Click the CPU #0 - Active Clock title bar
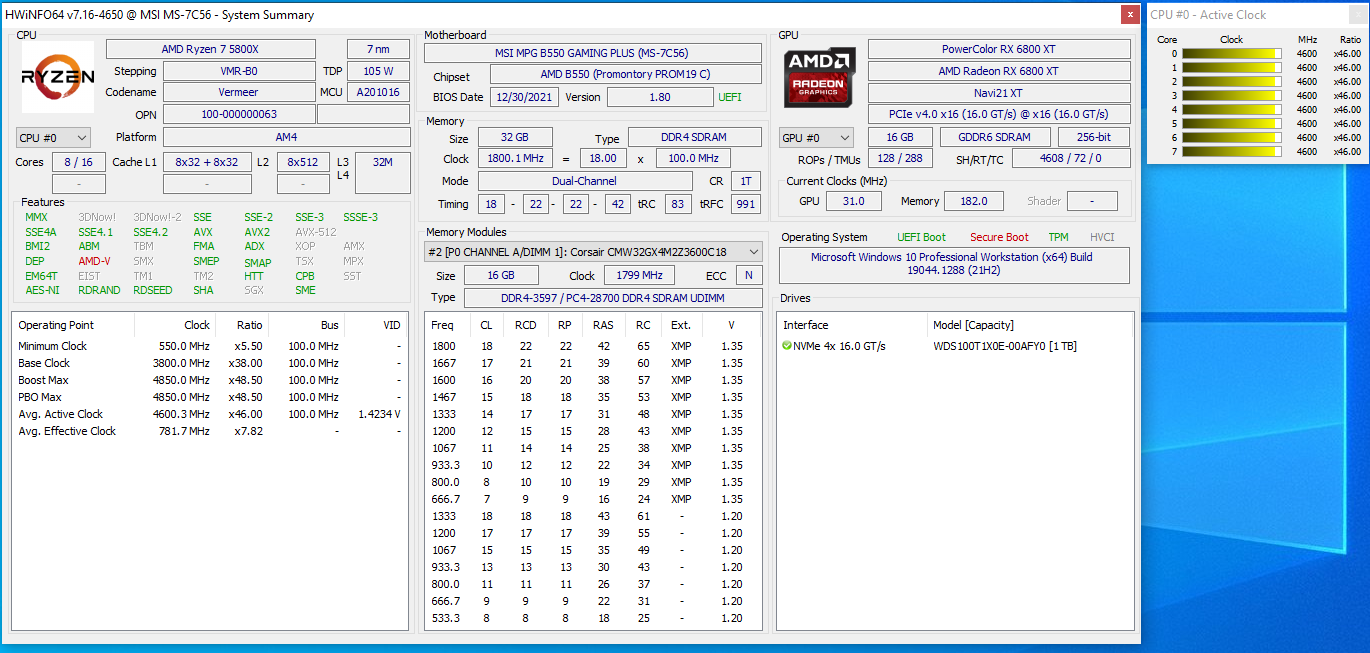The width and height of the screenshot is (1370, 653). pyautogui.click(x=1258, y=15)
